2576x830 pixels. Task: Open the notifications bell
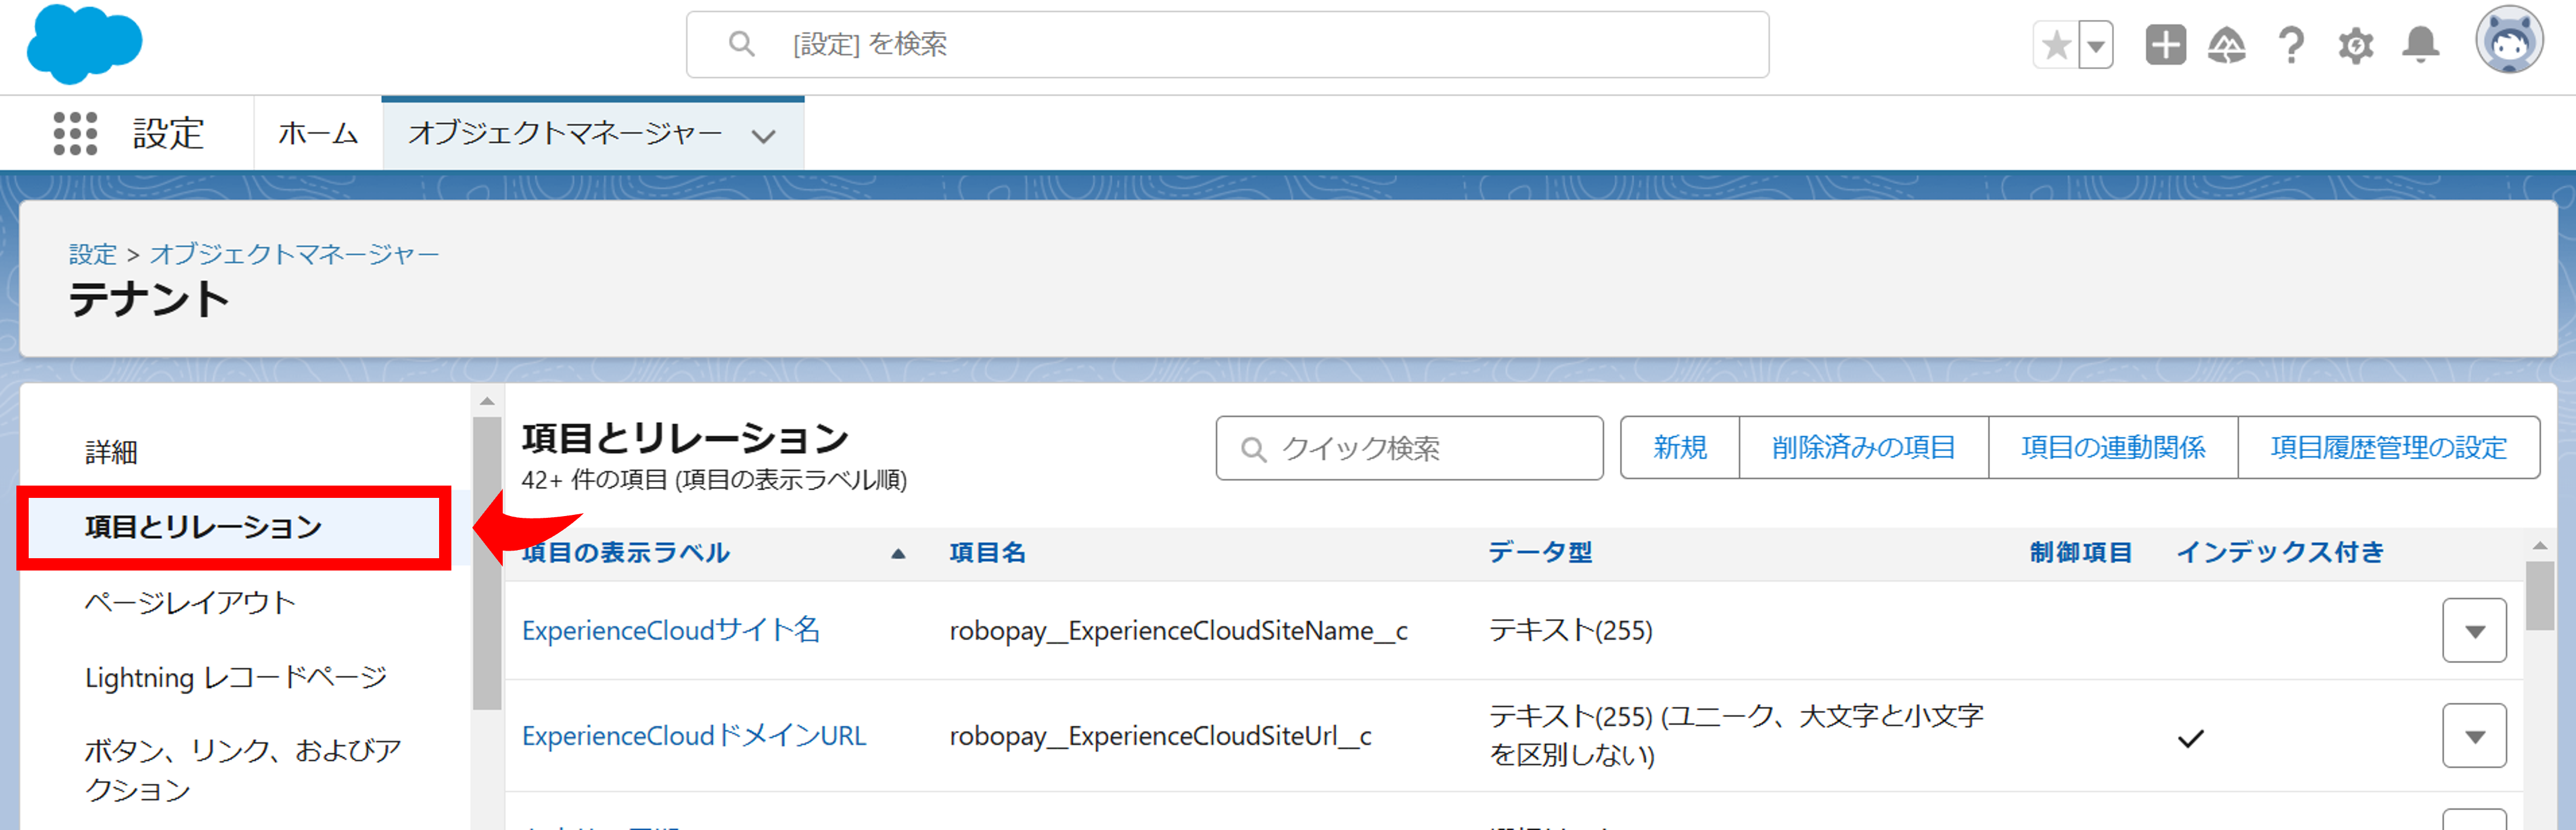click(2420, 45)
